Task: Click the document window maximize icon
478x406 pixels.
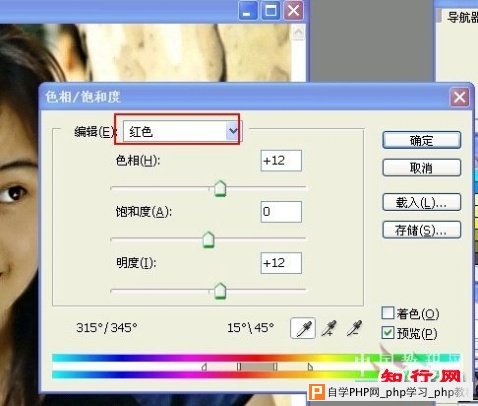Action: [270, 11]
